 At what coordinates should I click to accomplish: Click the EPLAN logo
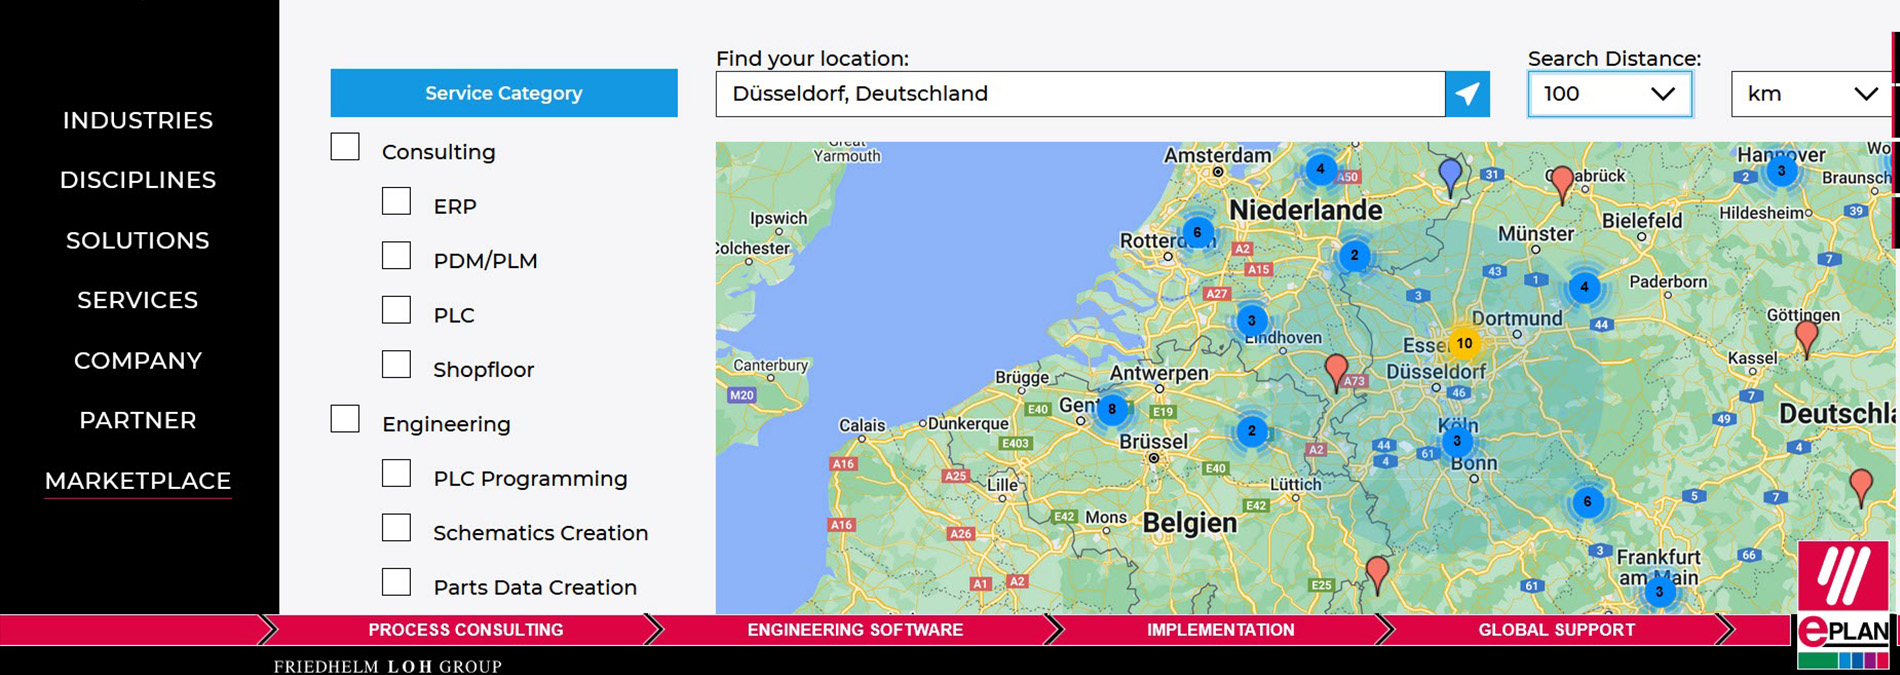(x=1843, y=606)
